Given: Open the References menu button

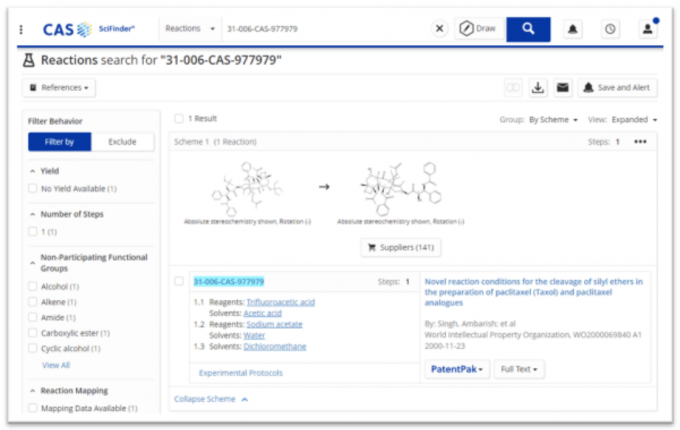Looking at the screenshot, I should [59, 88].
